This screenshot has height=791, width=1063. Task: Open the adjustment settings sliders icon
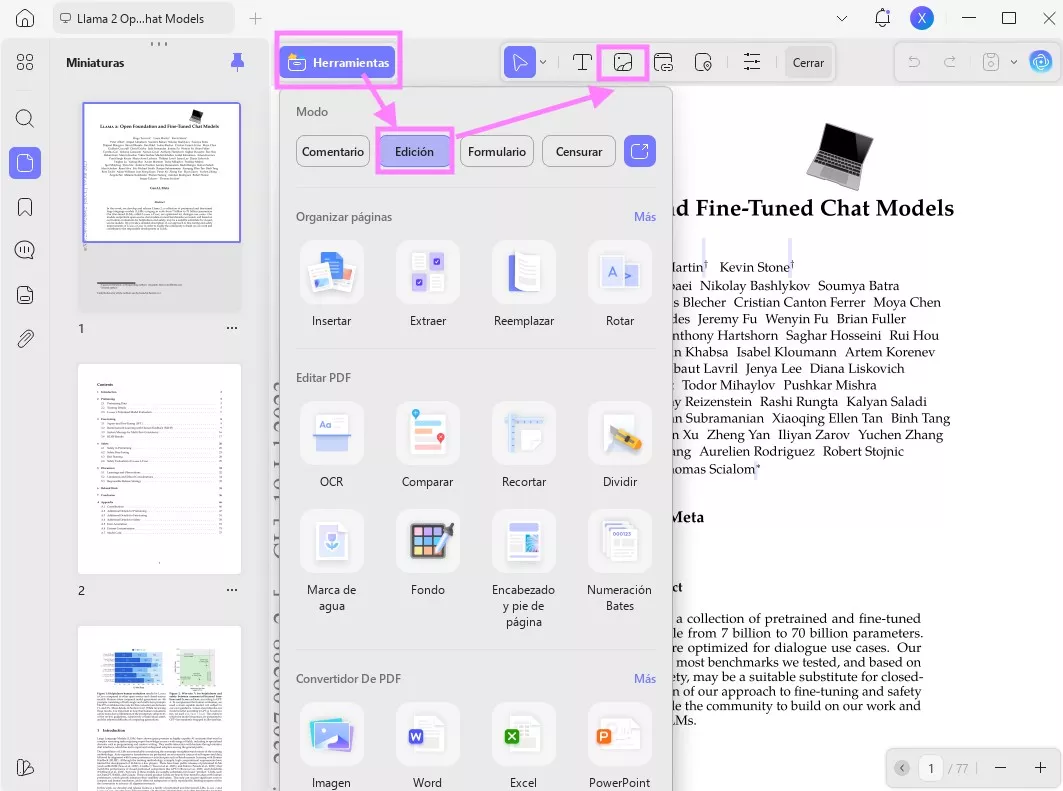pyautogui.click(x=752, y=62)
